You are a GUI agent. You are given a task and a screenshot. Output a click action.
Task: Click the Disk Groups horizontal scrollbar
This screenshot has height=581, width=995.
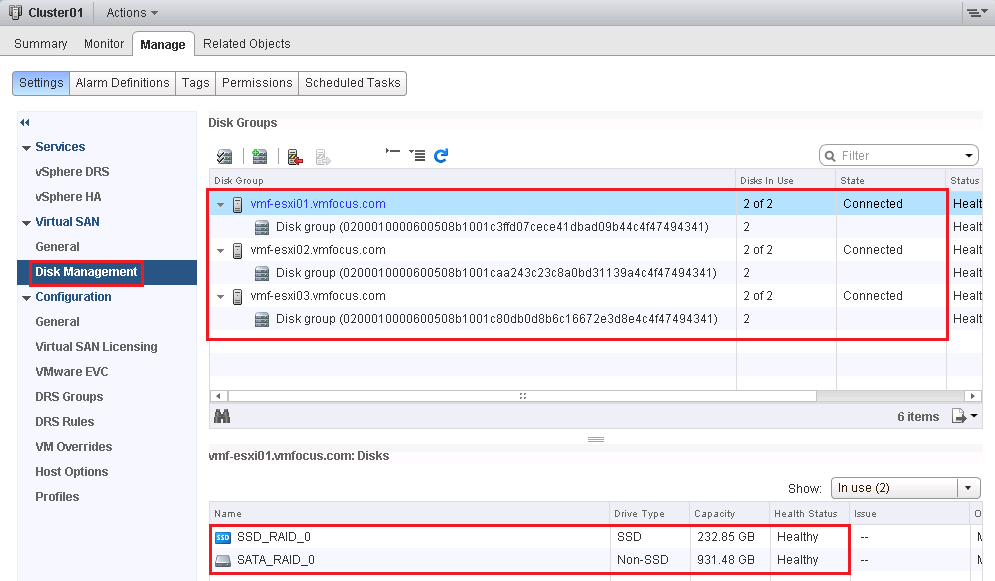[522, 396]
